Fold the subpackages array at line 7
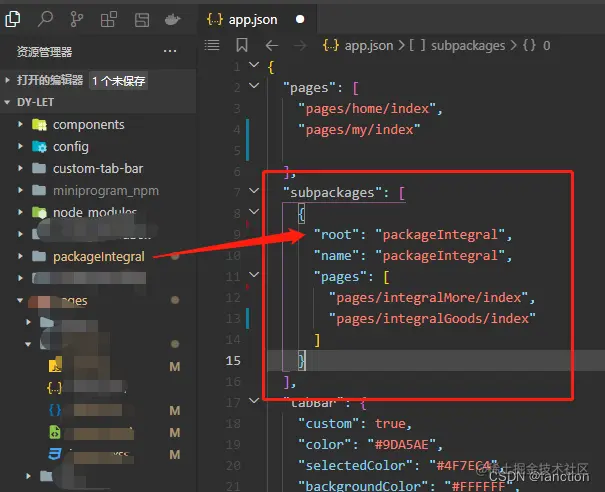 click(254, 190)
